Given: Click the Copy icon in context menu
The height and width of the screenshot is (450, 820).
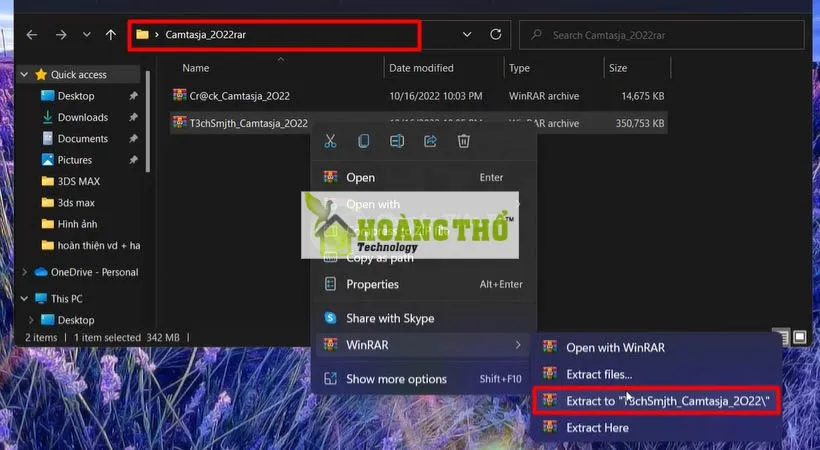Looking at the screenshot, I should coord(363,141).
